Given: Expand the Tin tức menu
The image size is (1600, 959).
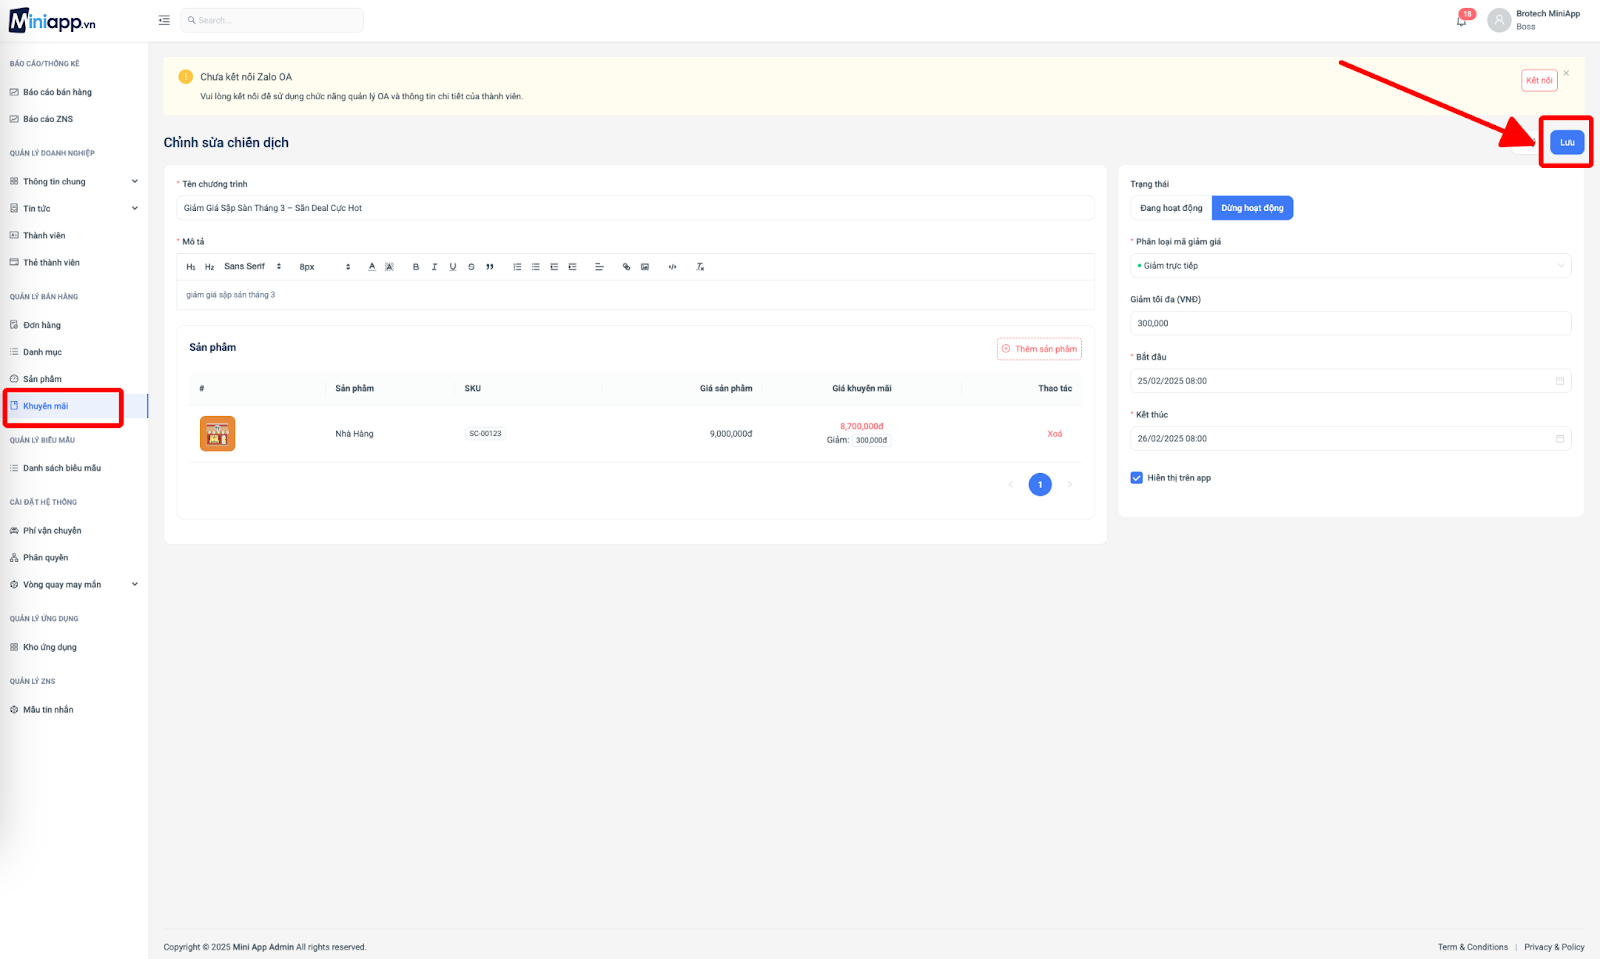Looking at the screenshot, I should pyautogui.click(x=74, y=209).
